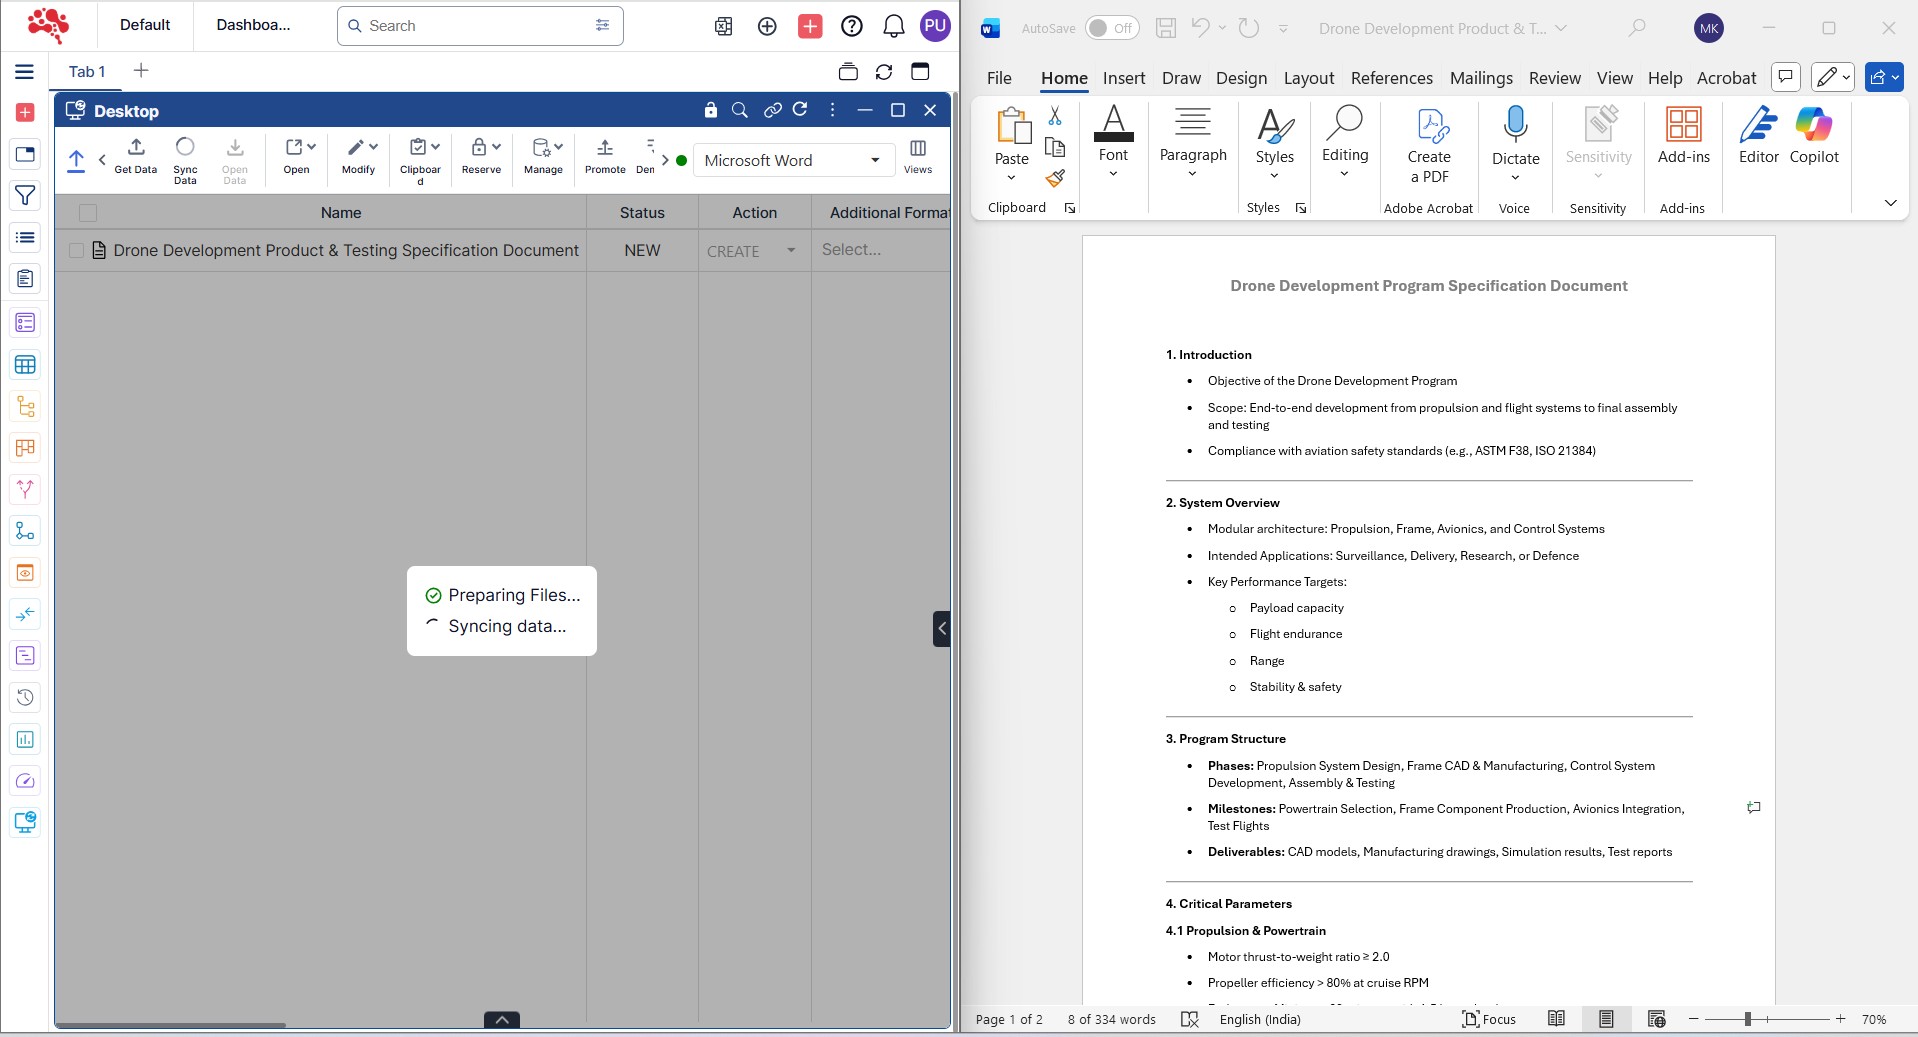Click the Dashboa... navigation button
The image size is (1918, 1037).
(x=253, y=25)
